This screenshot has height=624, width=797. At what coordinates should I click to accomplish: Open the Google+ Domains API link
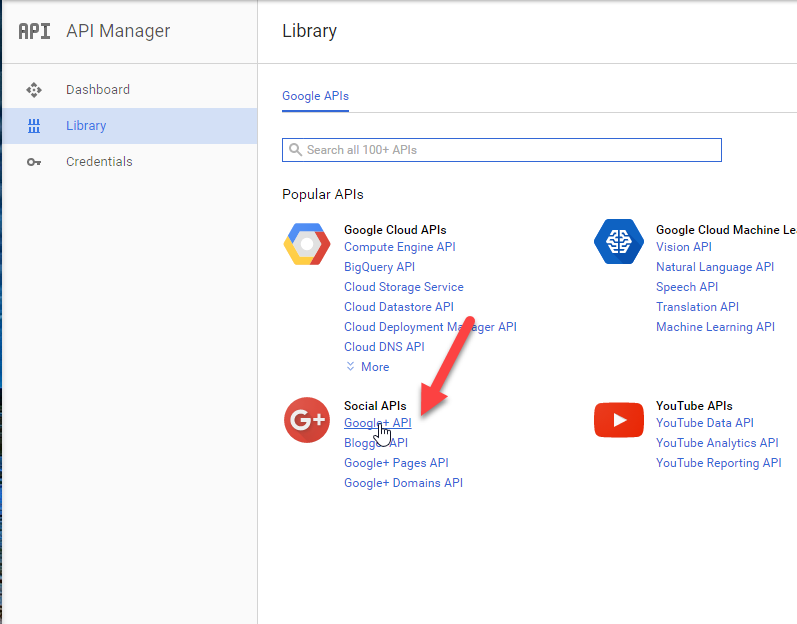(403, 483)
